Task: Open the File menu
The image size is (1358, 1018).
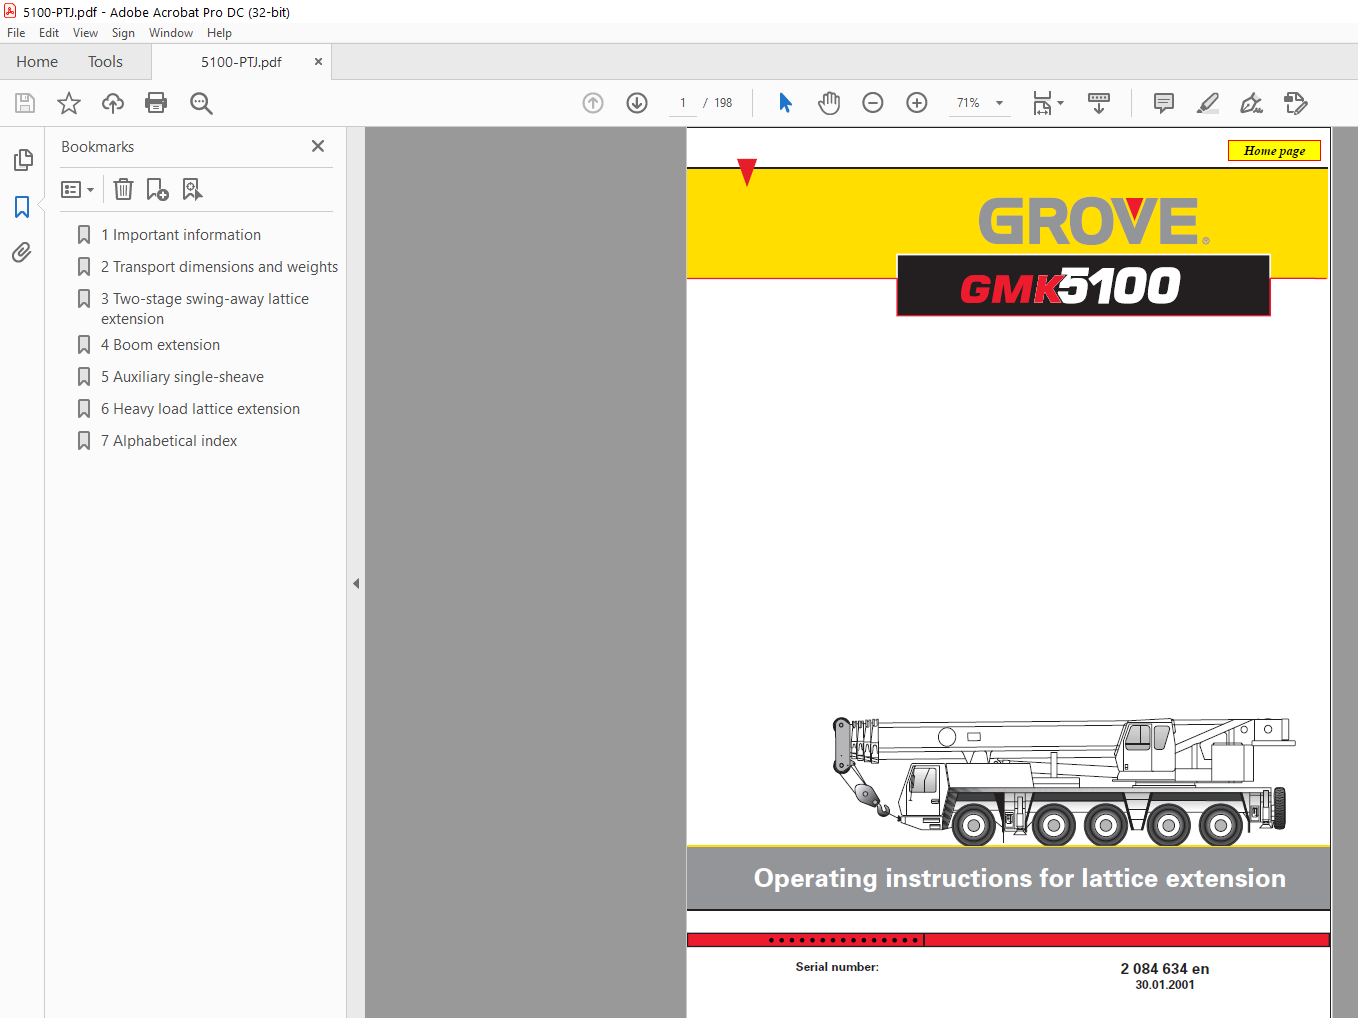Action: click(x=16, y=33)
